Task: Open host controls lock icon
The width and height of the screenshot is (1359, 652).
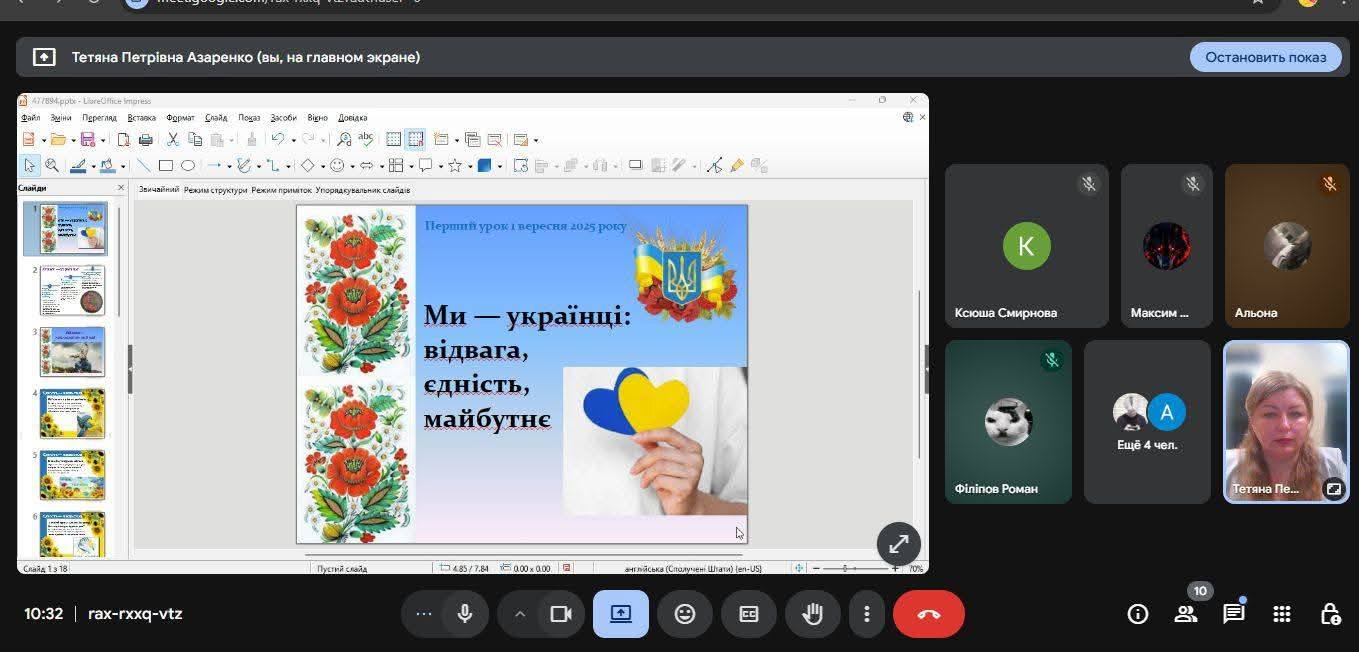Action: 1330,614
